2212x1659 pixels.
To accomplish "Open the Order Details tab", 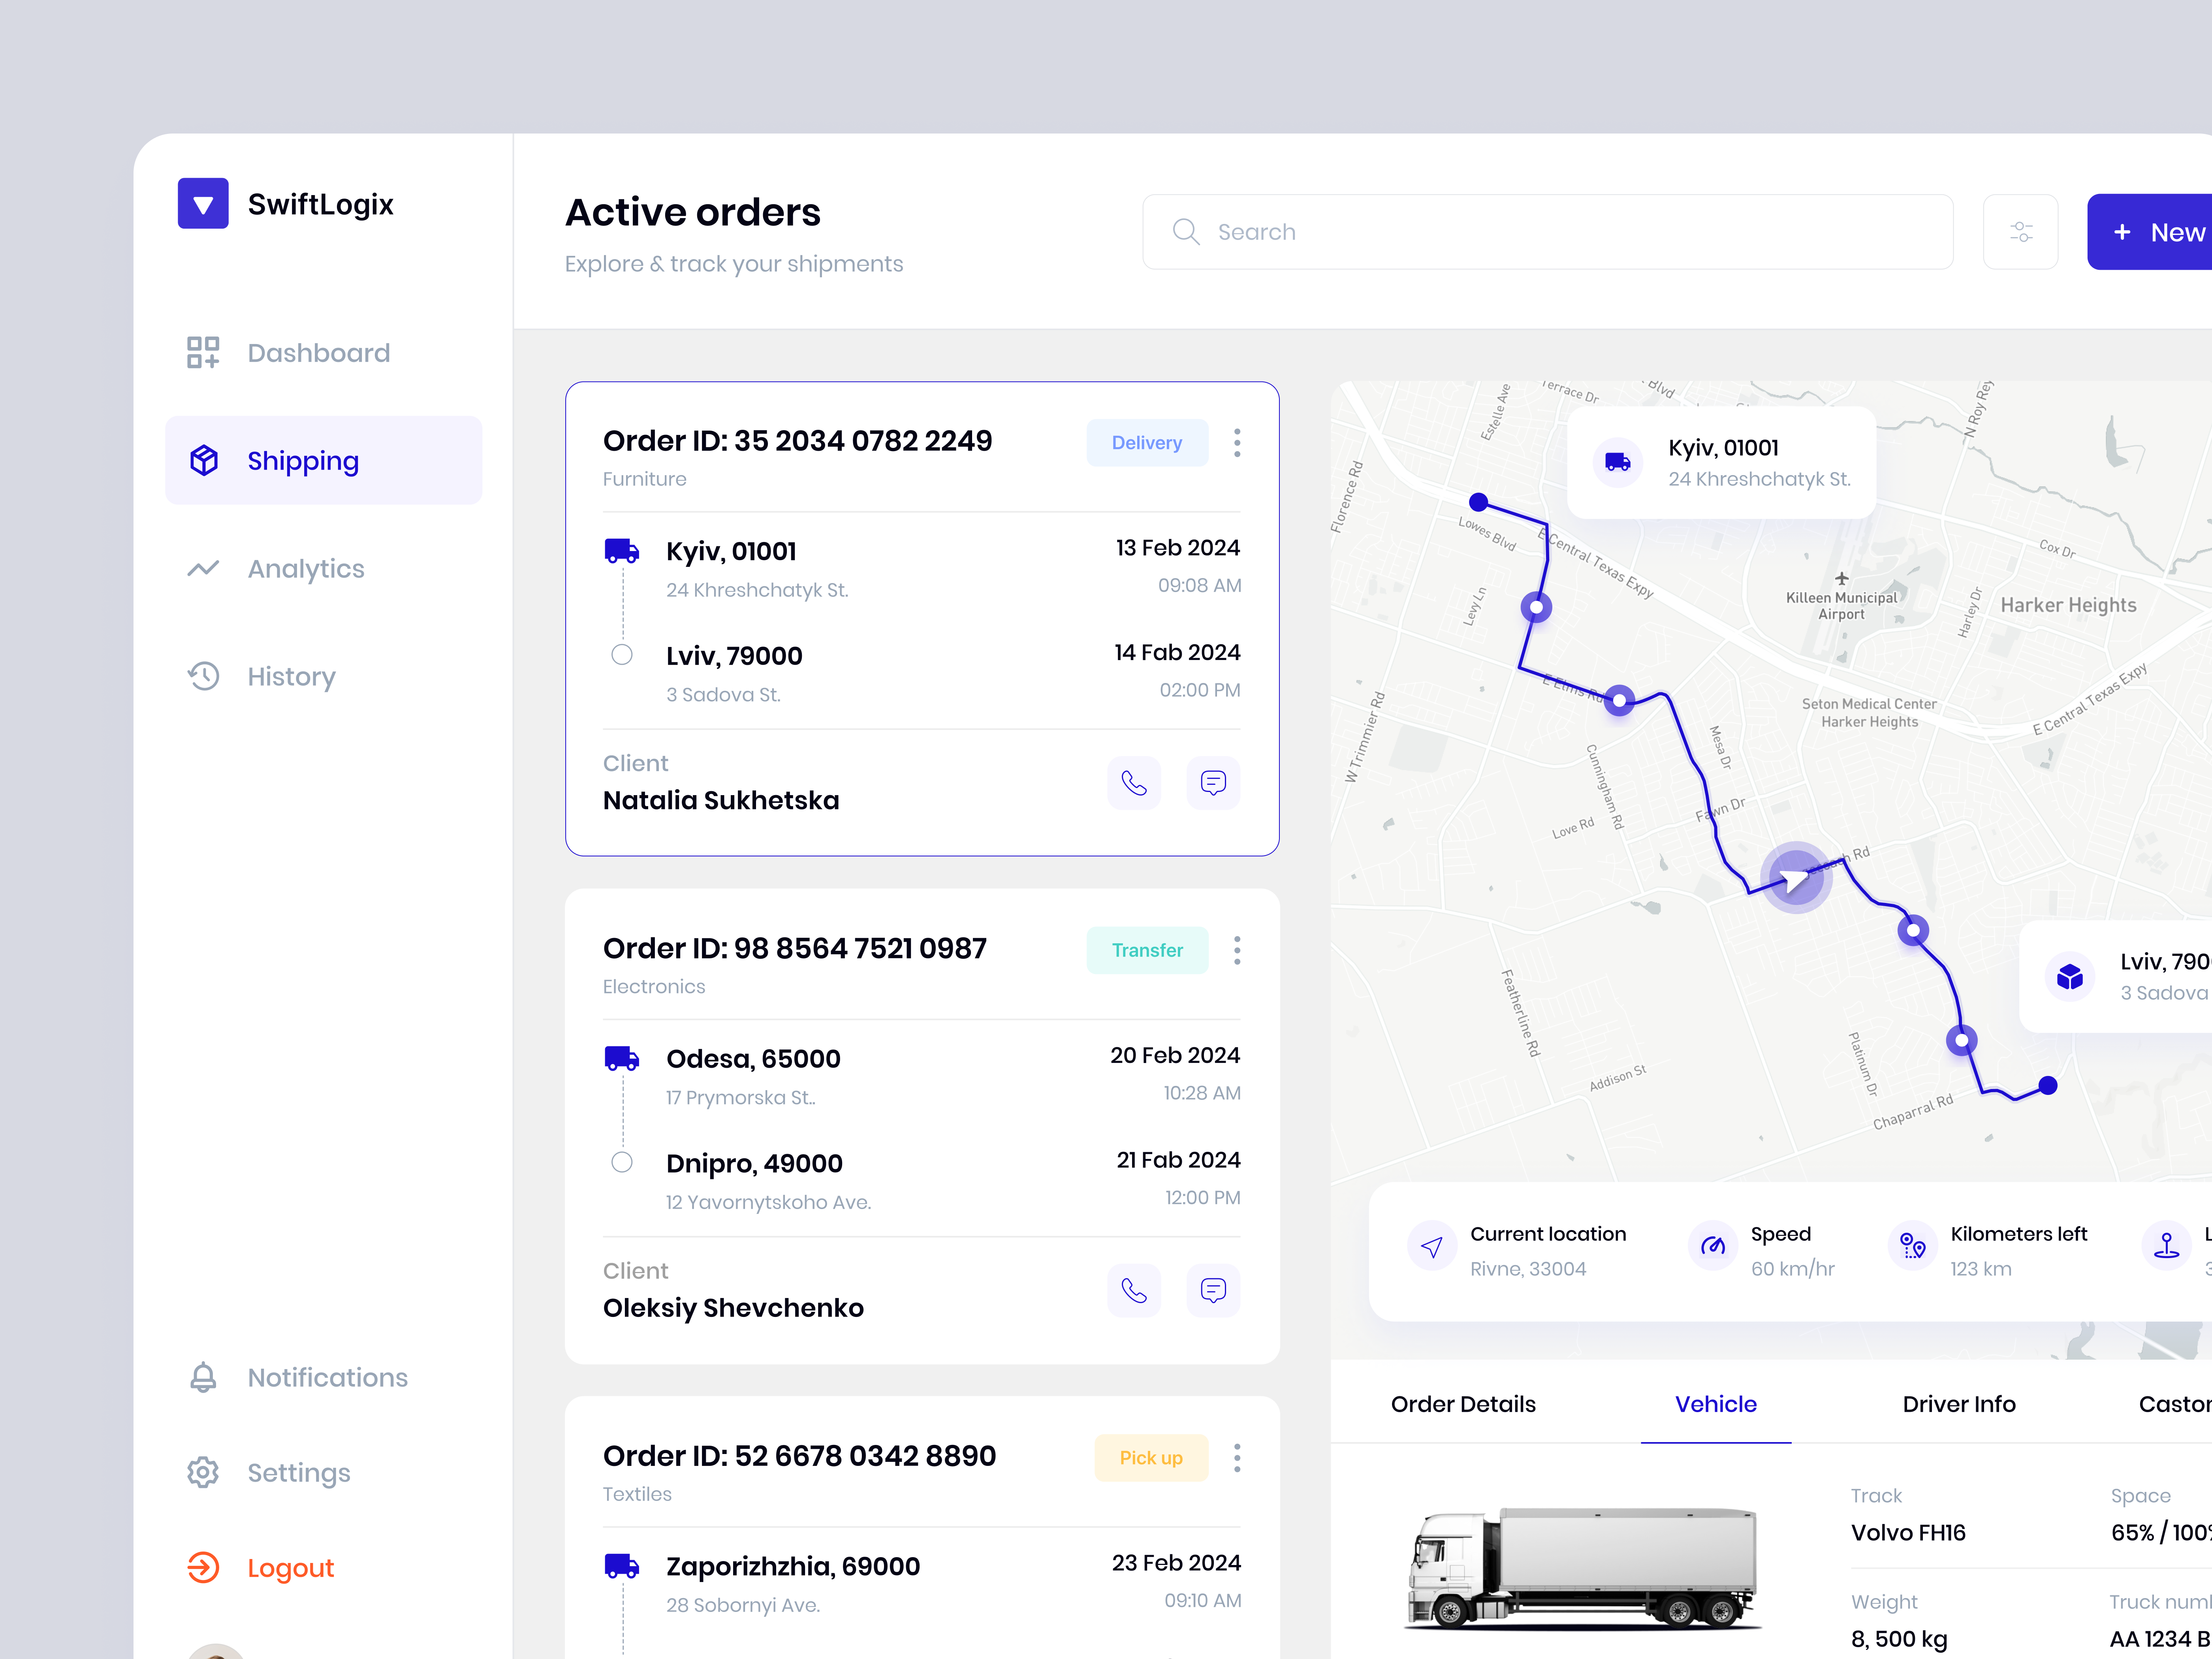I will (x=1463, y=1404).
